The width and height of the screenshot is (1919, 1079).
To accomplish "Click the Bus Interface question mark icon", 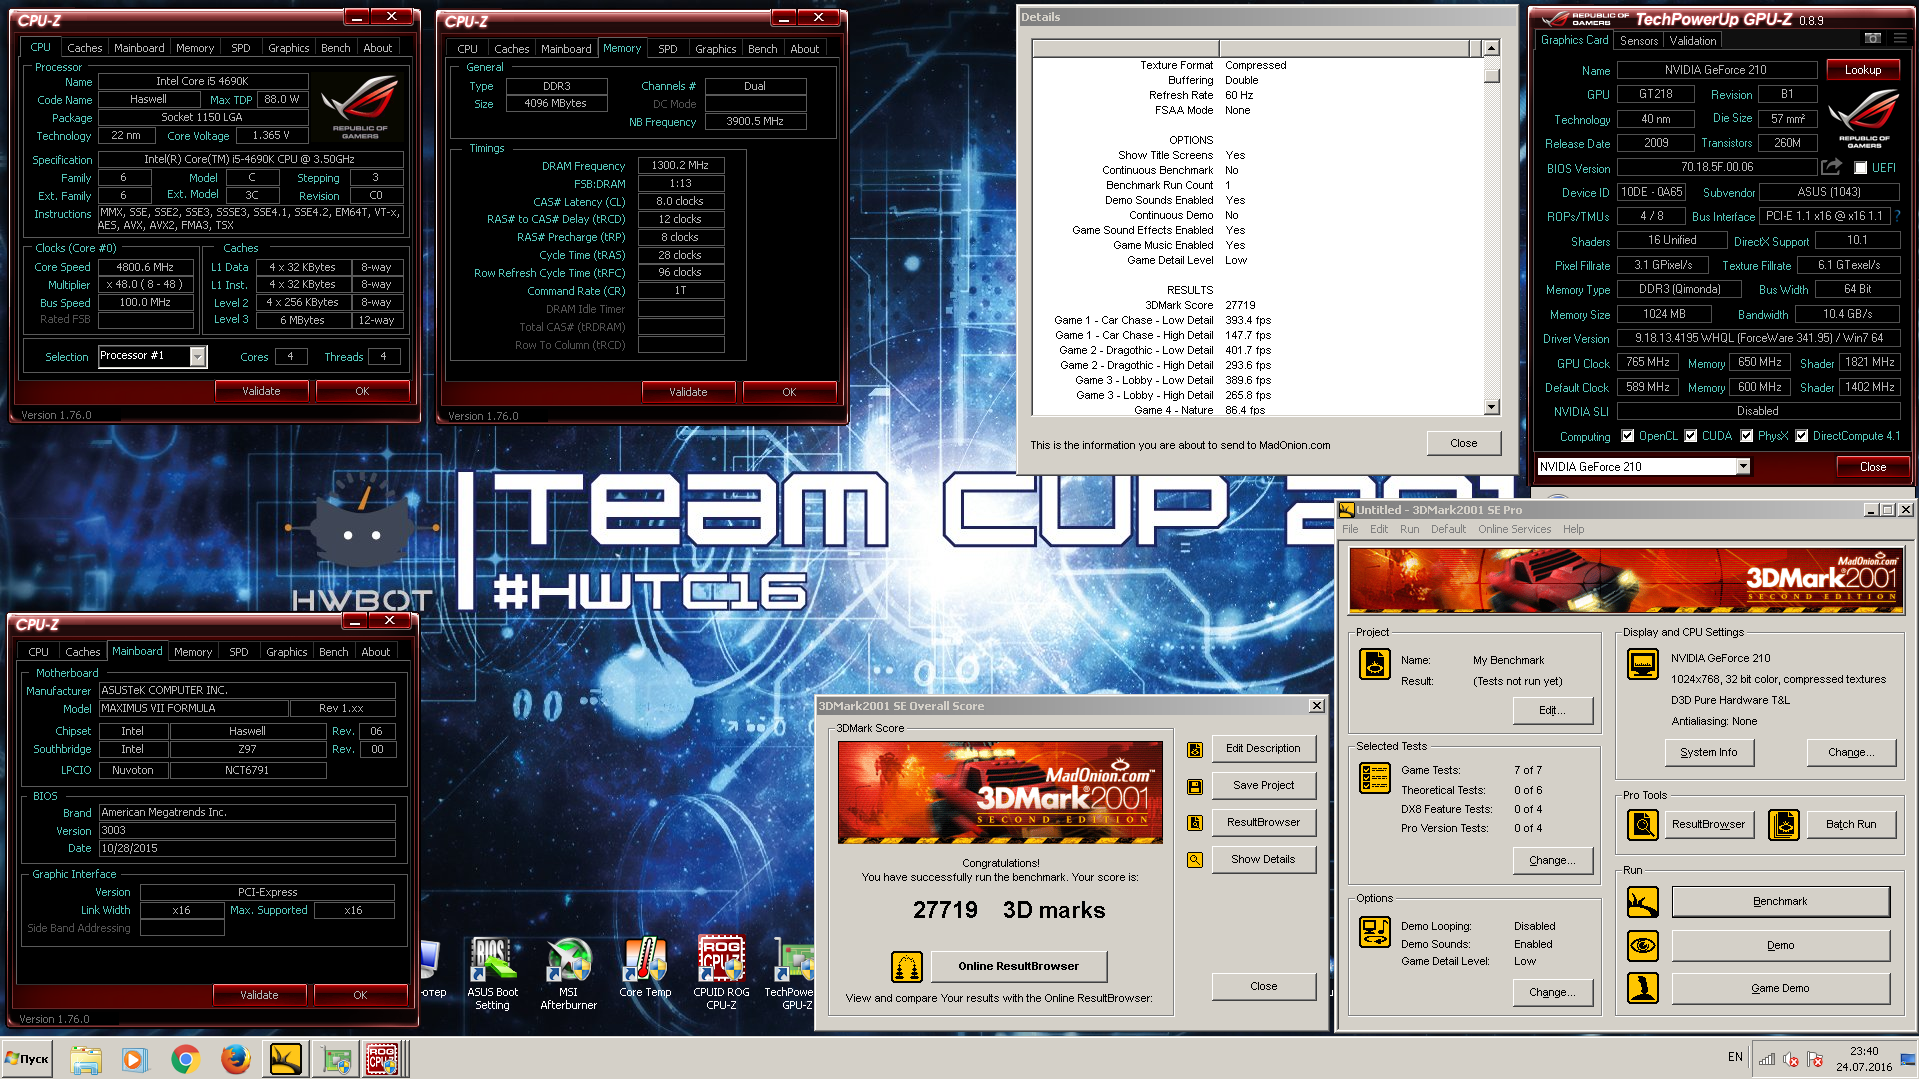I will (1897, 216).
